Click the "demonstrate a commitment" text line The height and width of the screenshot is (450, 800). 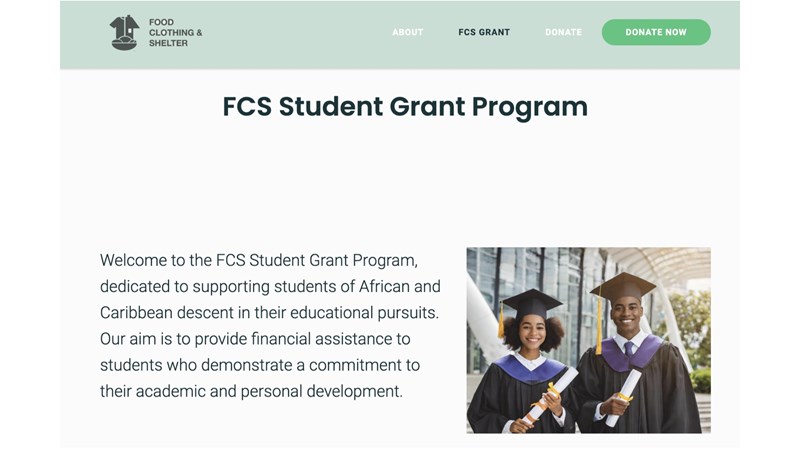point(260,365)
